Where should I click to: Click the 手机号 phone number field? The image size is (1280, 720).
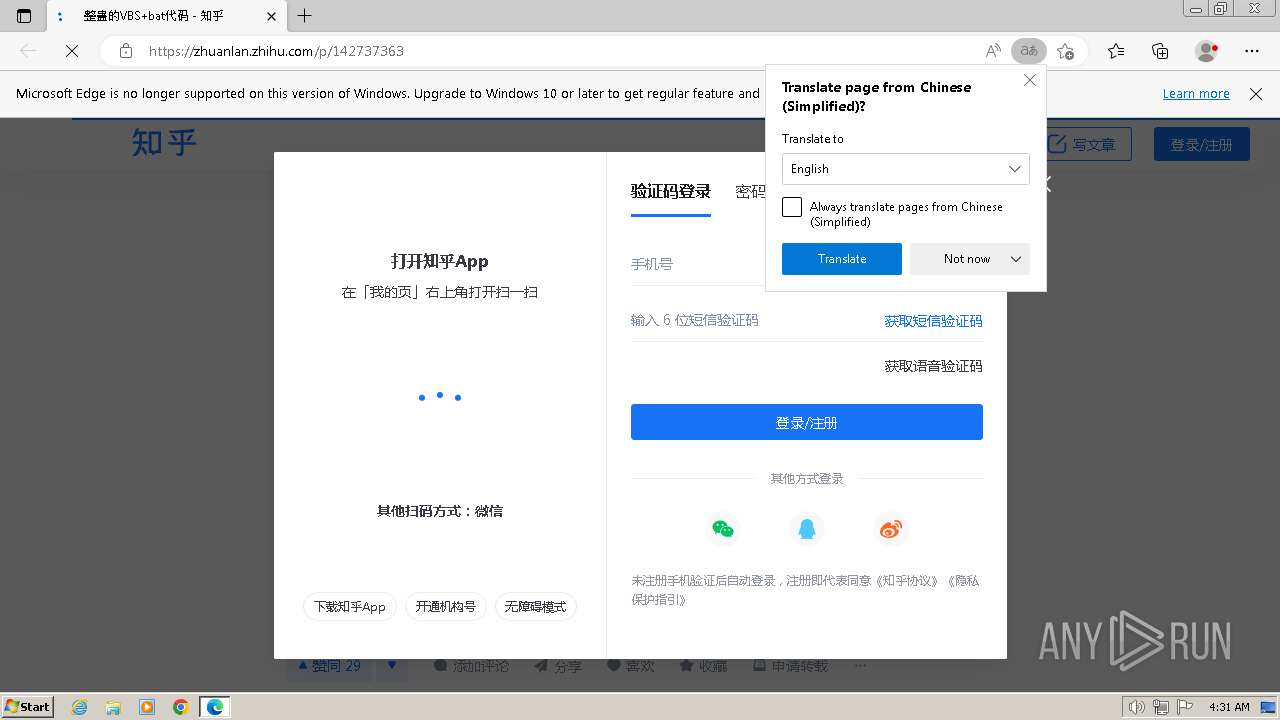point(698,264)
